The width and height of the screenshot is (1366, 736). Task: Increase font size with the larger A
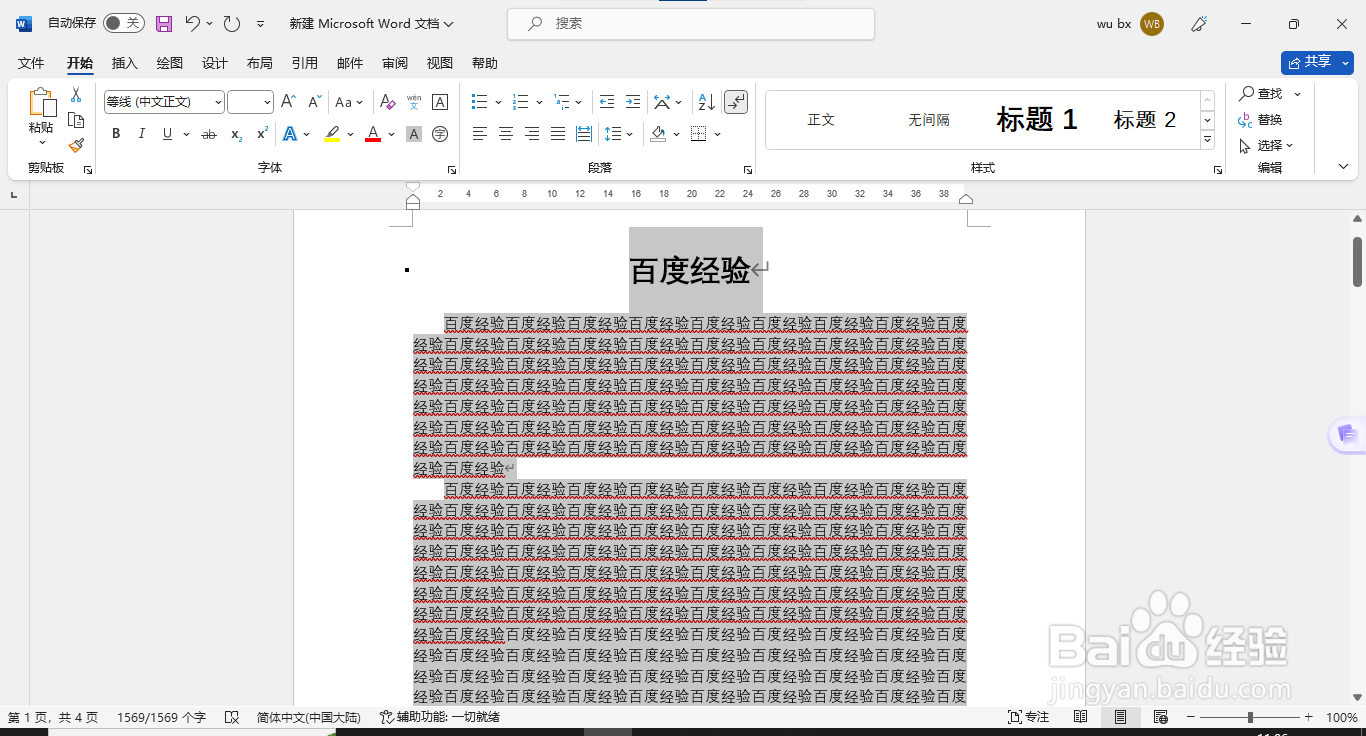[288, 102]
